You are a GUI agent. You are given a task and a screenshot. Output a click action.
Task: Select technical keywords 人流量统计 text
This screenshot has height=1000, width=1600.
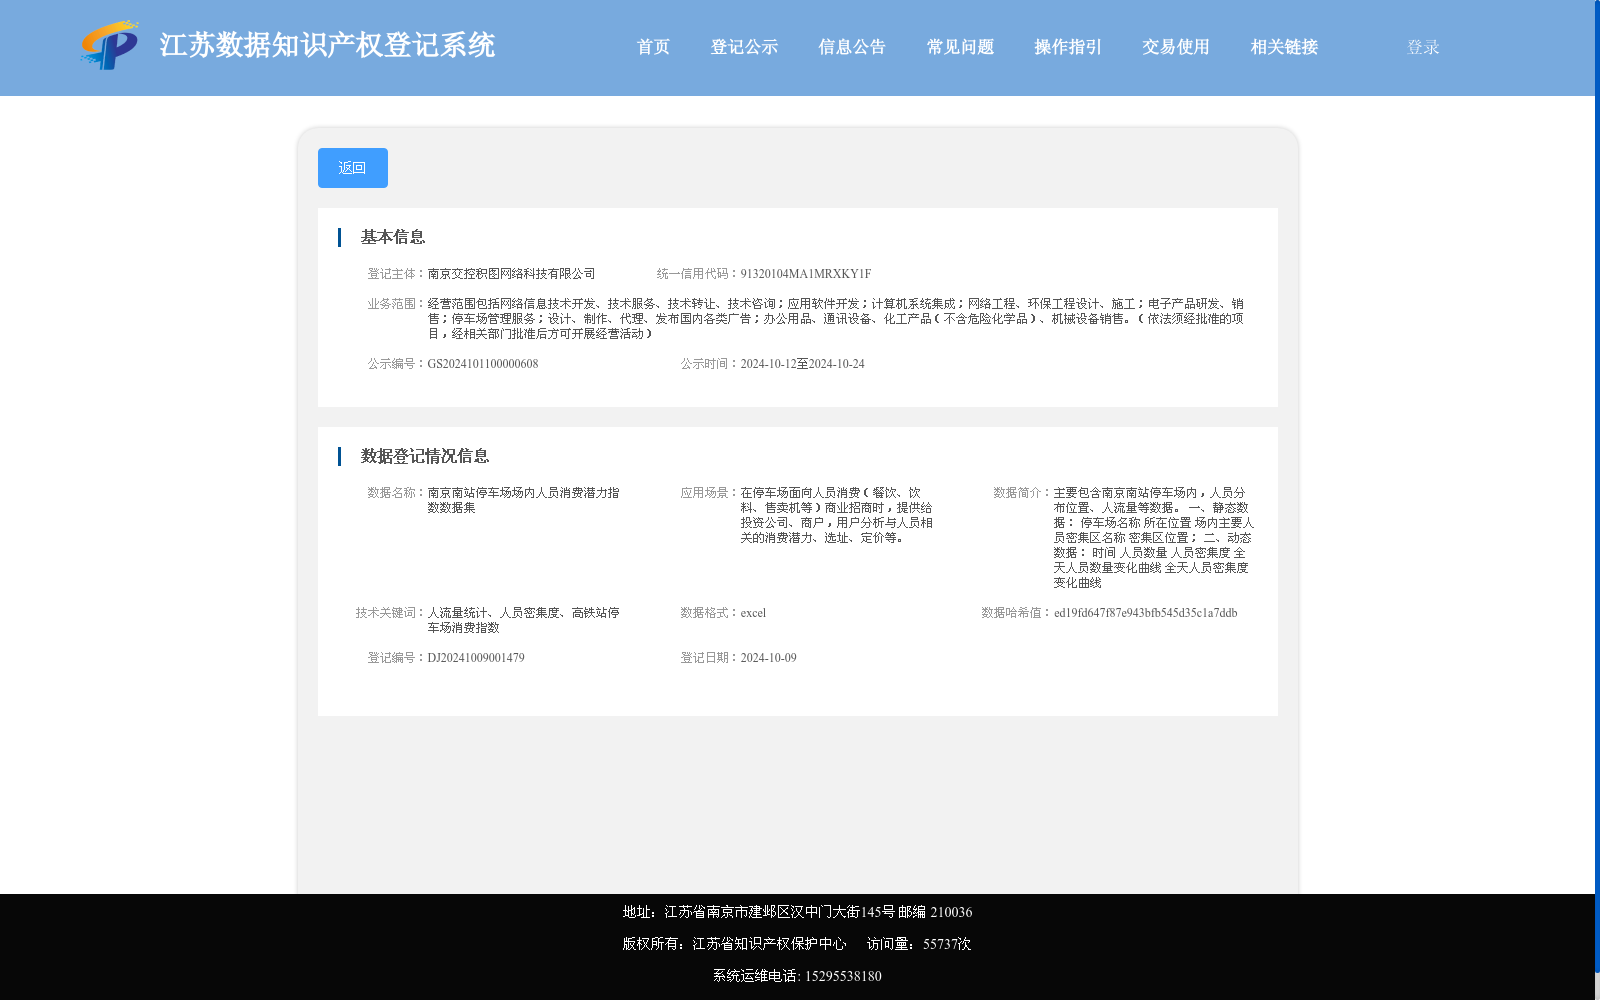point(523,620)
